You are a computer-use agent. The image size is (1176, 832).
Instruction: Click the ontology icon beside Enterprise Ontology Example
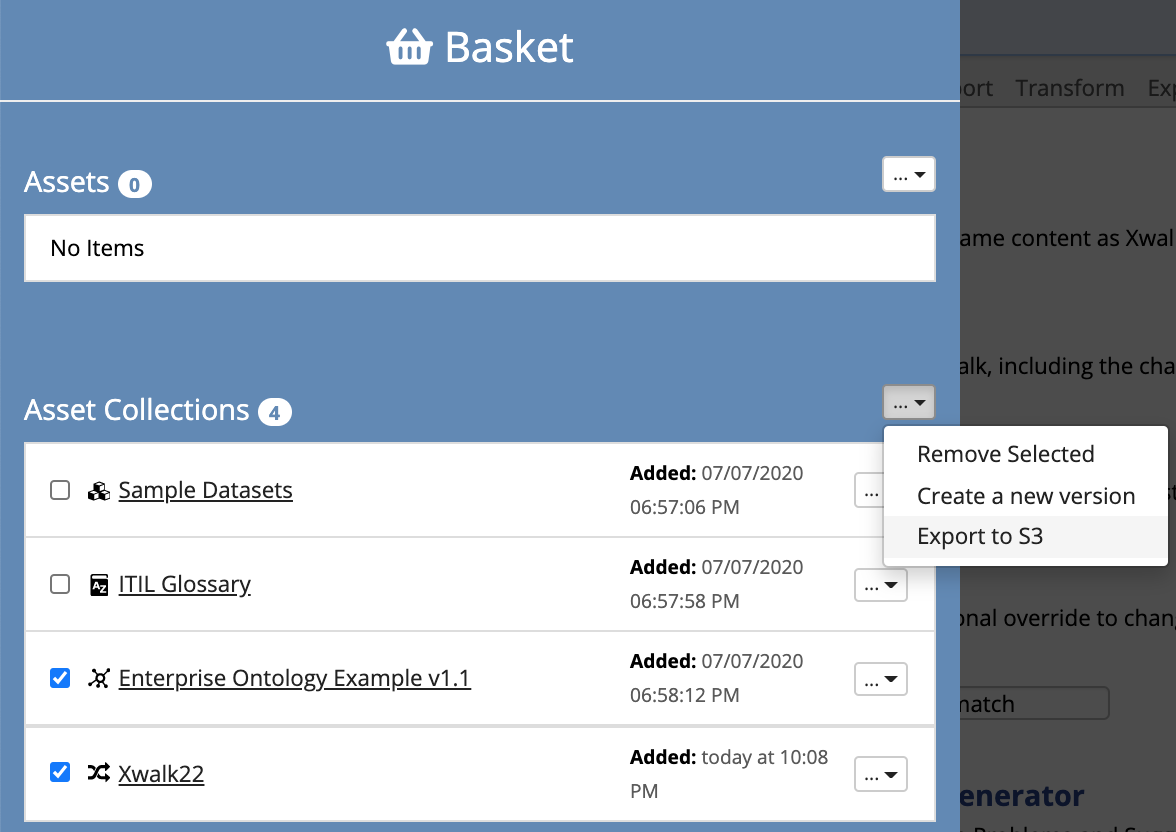pos(99,678)
